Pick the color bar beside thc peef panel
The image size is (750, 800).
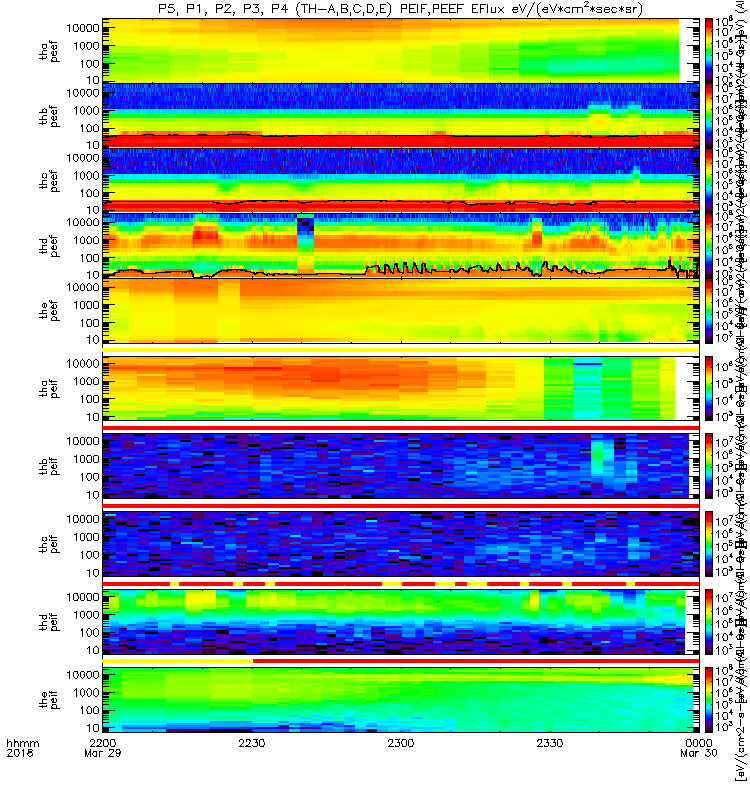(709, 180)
